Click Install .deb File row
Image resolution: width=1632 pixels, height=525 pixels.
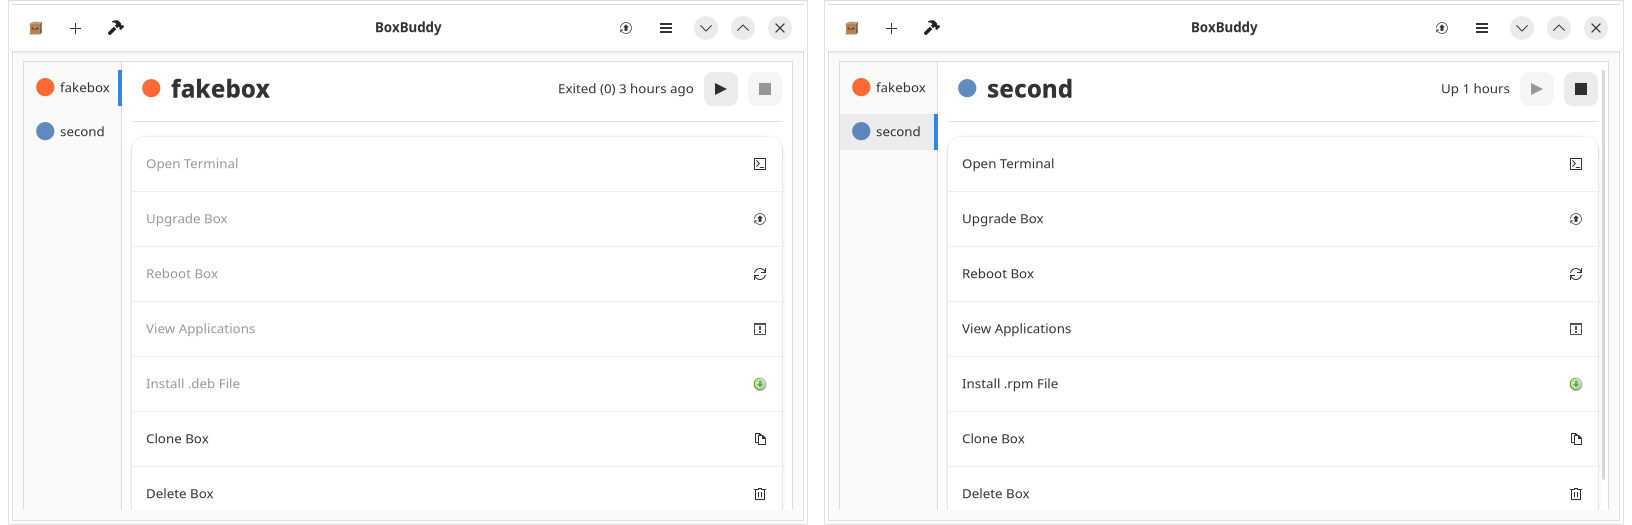pyautogui.click(x=457, y=384)
